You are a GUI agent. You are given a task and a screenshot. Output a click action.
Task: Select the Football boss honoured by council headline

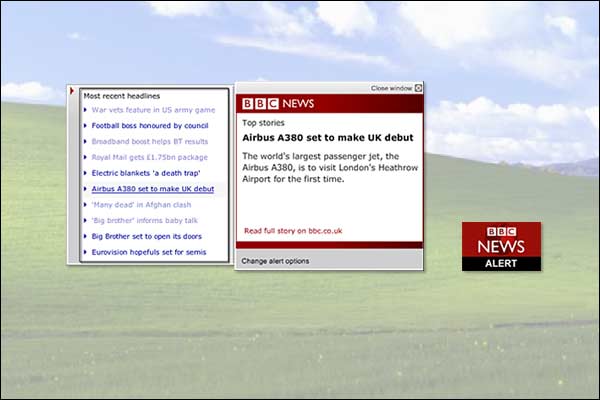[150, 126]
